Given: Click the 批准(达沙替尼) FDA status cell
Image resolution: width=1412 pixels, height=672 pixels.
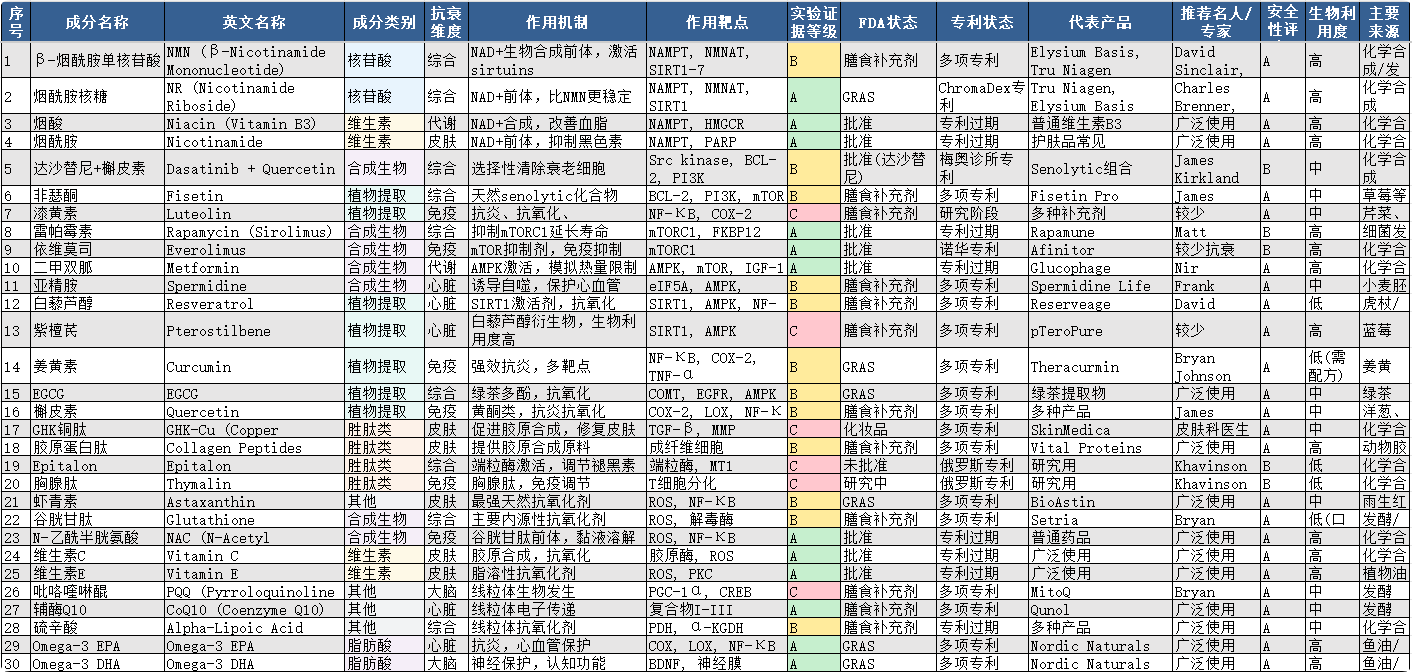Looking at the screenshot, I should pyautogui.click(x=888, y=168).
